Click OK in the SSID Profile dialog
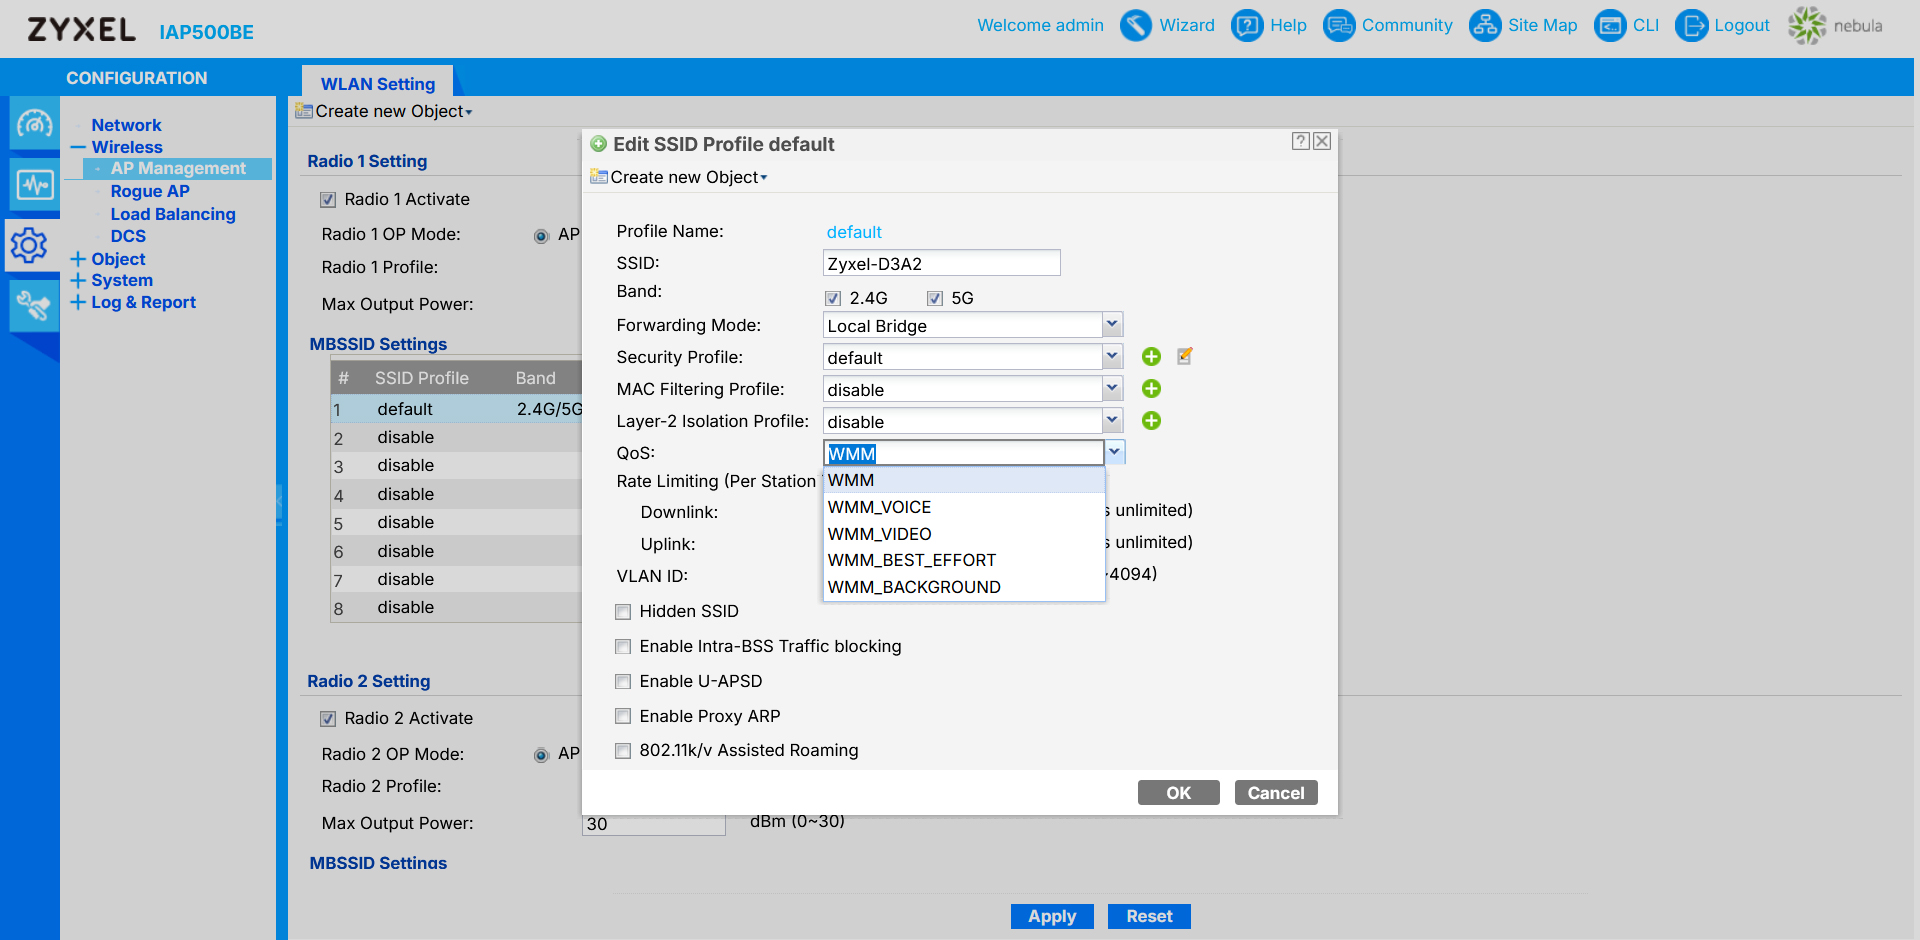The height and width of the screenshot is (940, 1920). (1178, 793)
